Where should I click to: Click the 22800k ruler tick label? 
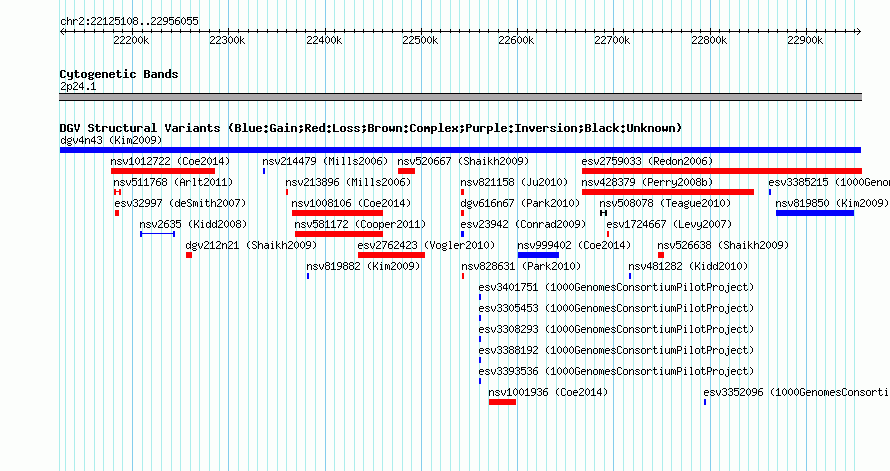point(709,40)
